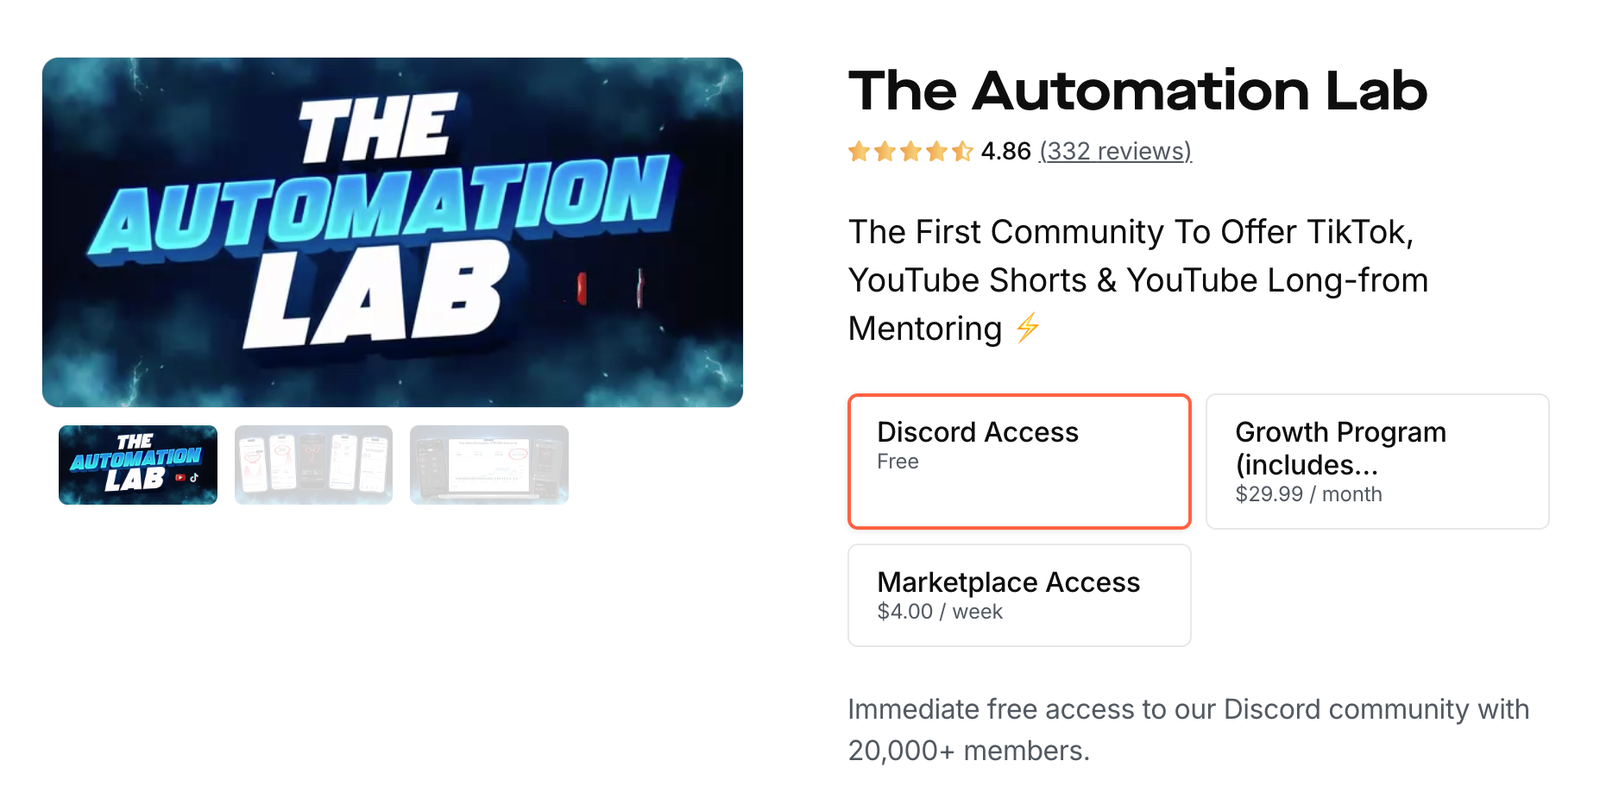
Task: Click the TikTok icon on the logo thumbnail
Action: point(194,477)
